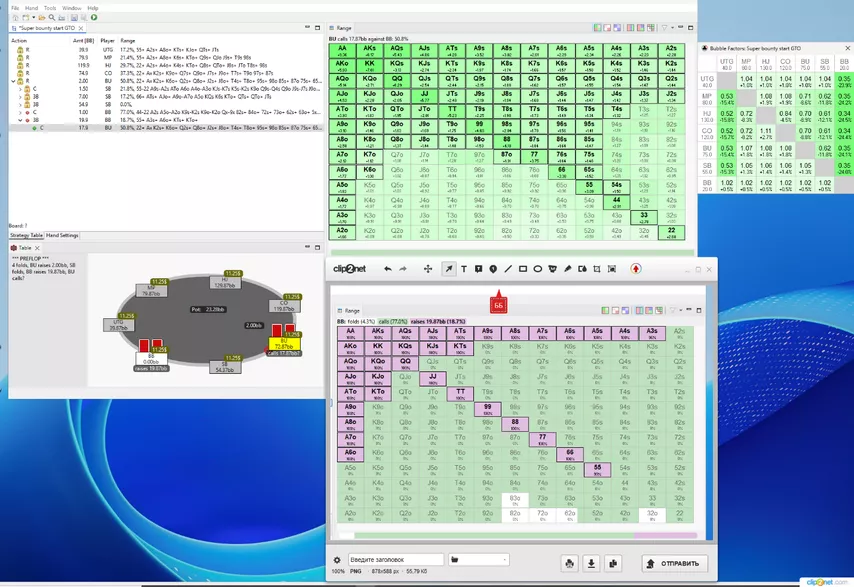Select the text tool in clip2net

click(x=464, y=269)
